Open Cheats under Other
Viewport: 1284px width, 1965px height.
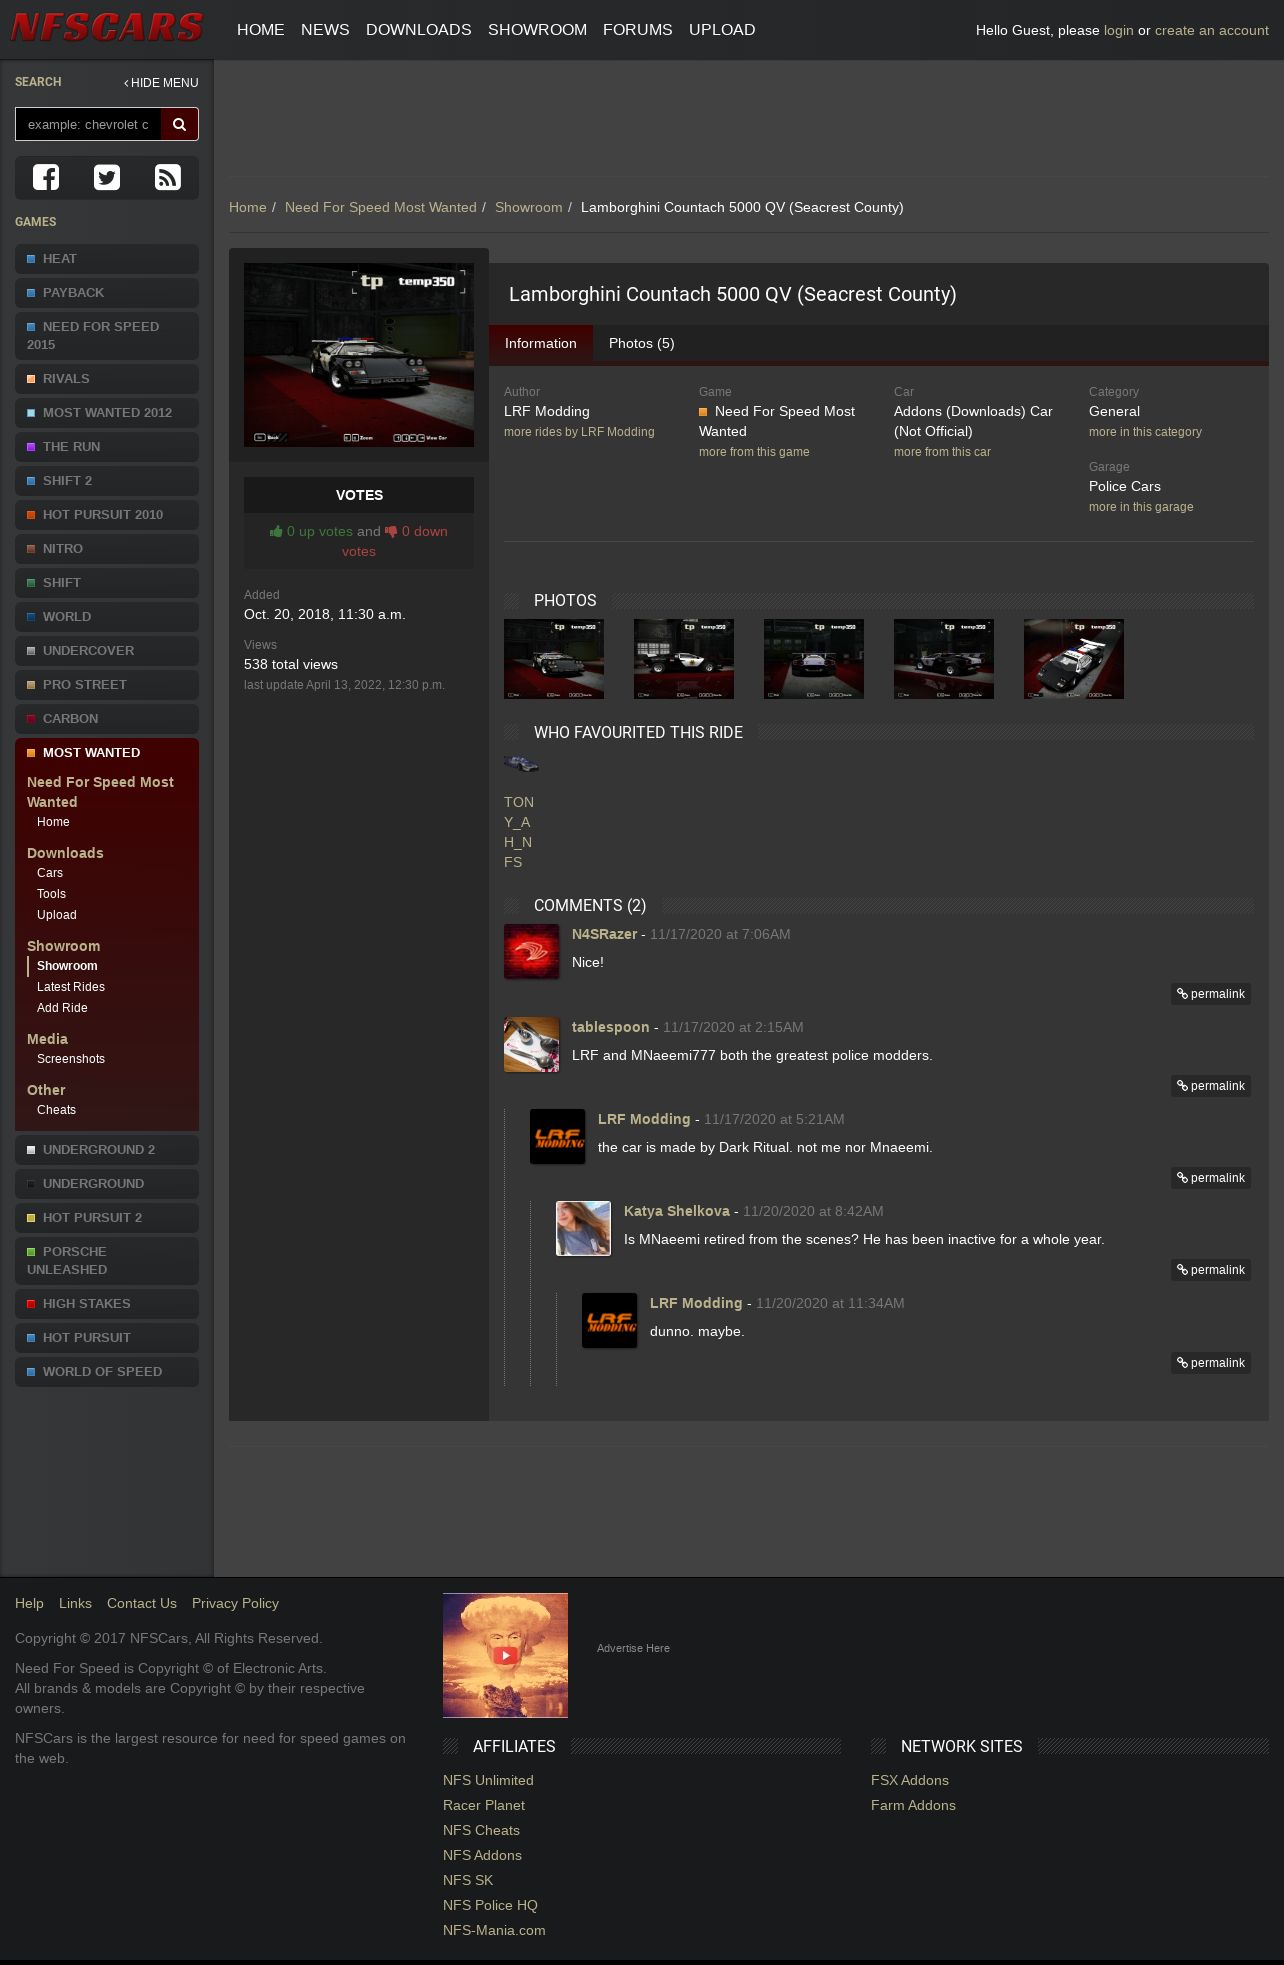pos(56,1110)
